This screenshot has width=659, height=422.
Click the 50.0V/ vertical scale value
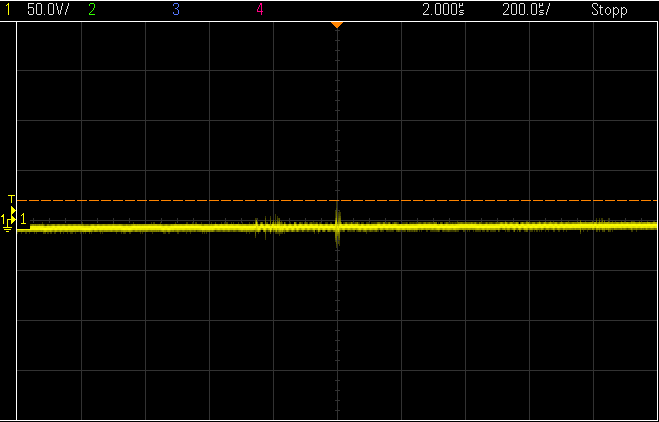(x=48, y=10)
